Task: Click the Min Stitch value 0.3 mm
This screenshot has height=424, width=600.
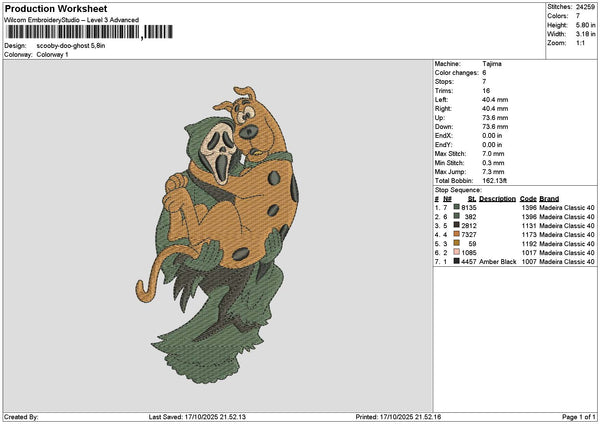Action: pyautogui.click(x=493, y=163)
